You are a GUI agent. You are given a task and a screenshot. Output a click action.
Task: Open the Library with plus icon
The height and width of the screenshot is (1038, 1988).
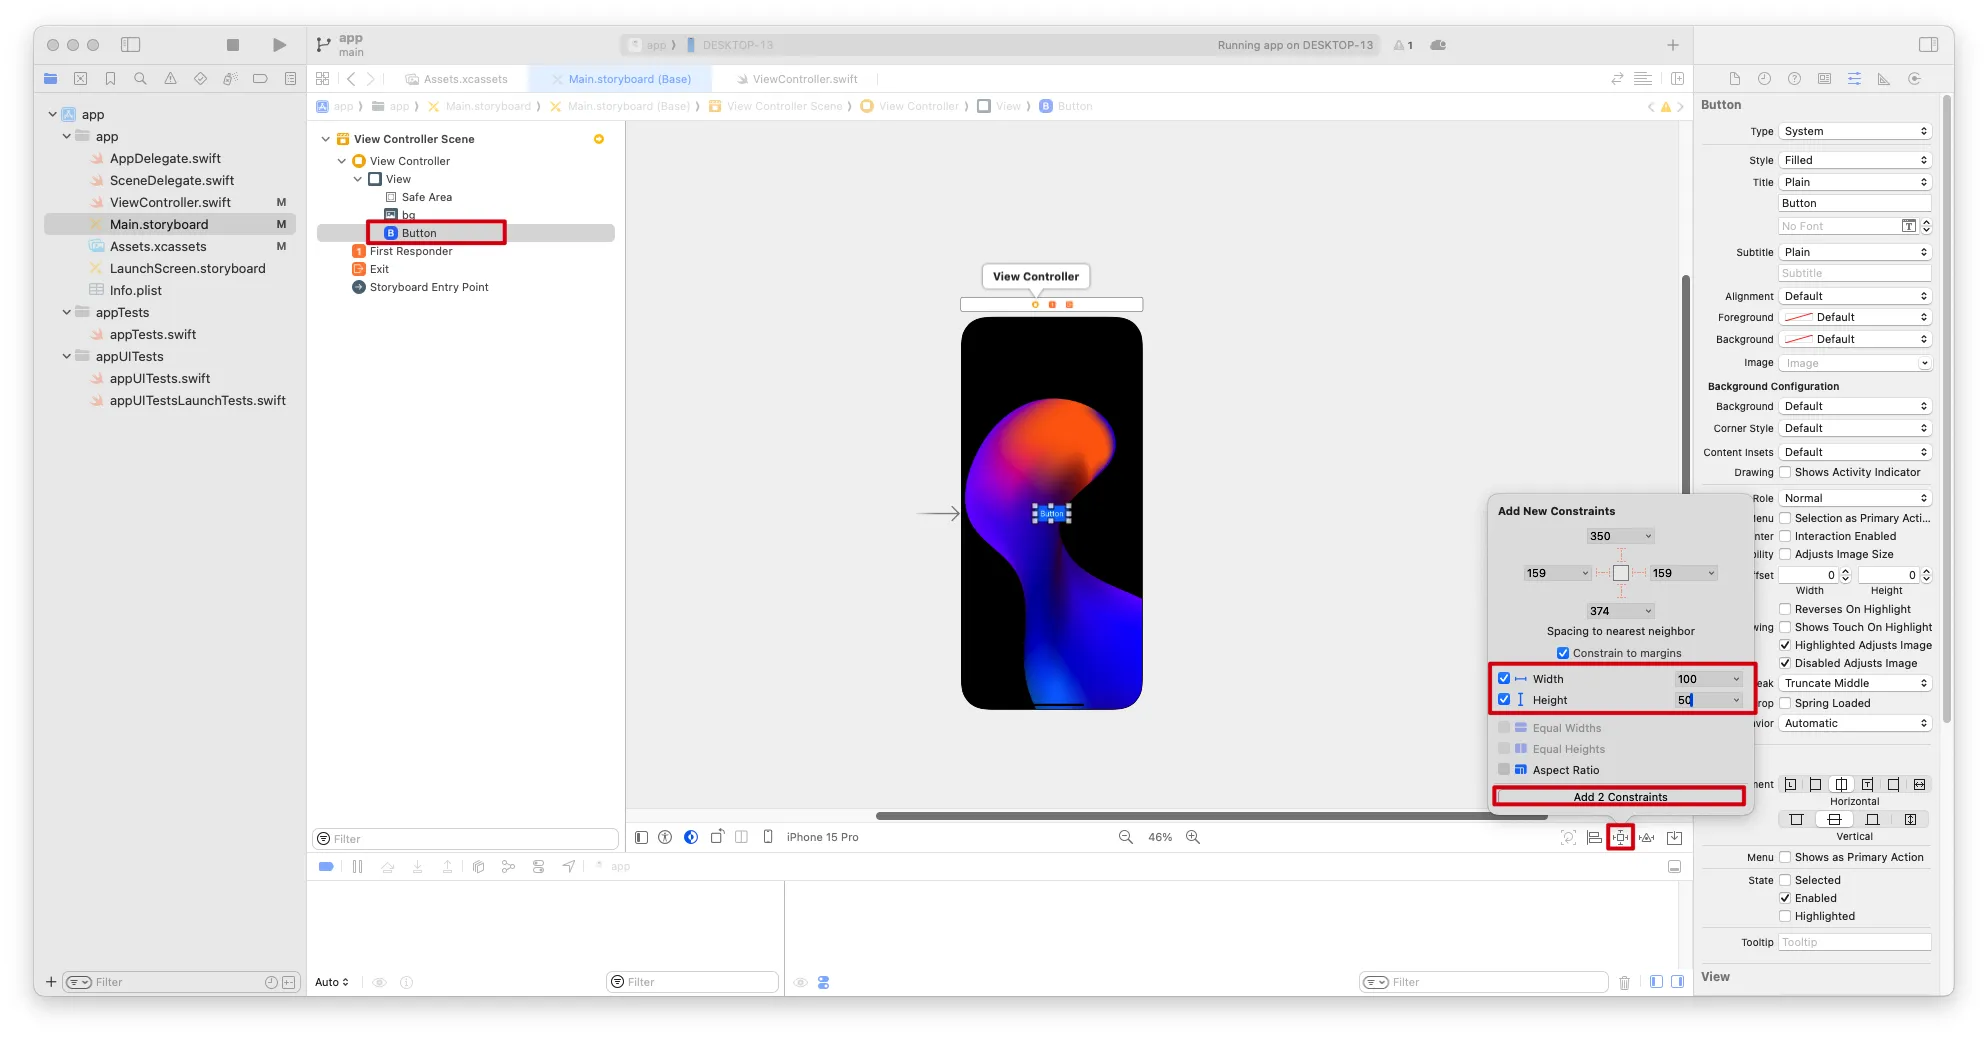click(x=1673, y=45)
